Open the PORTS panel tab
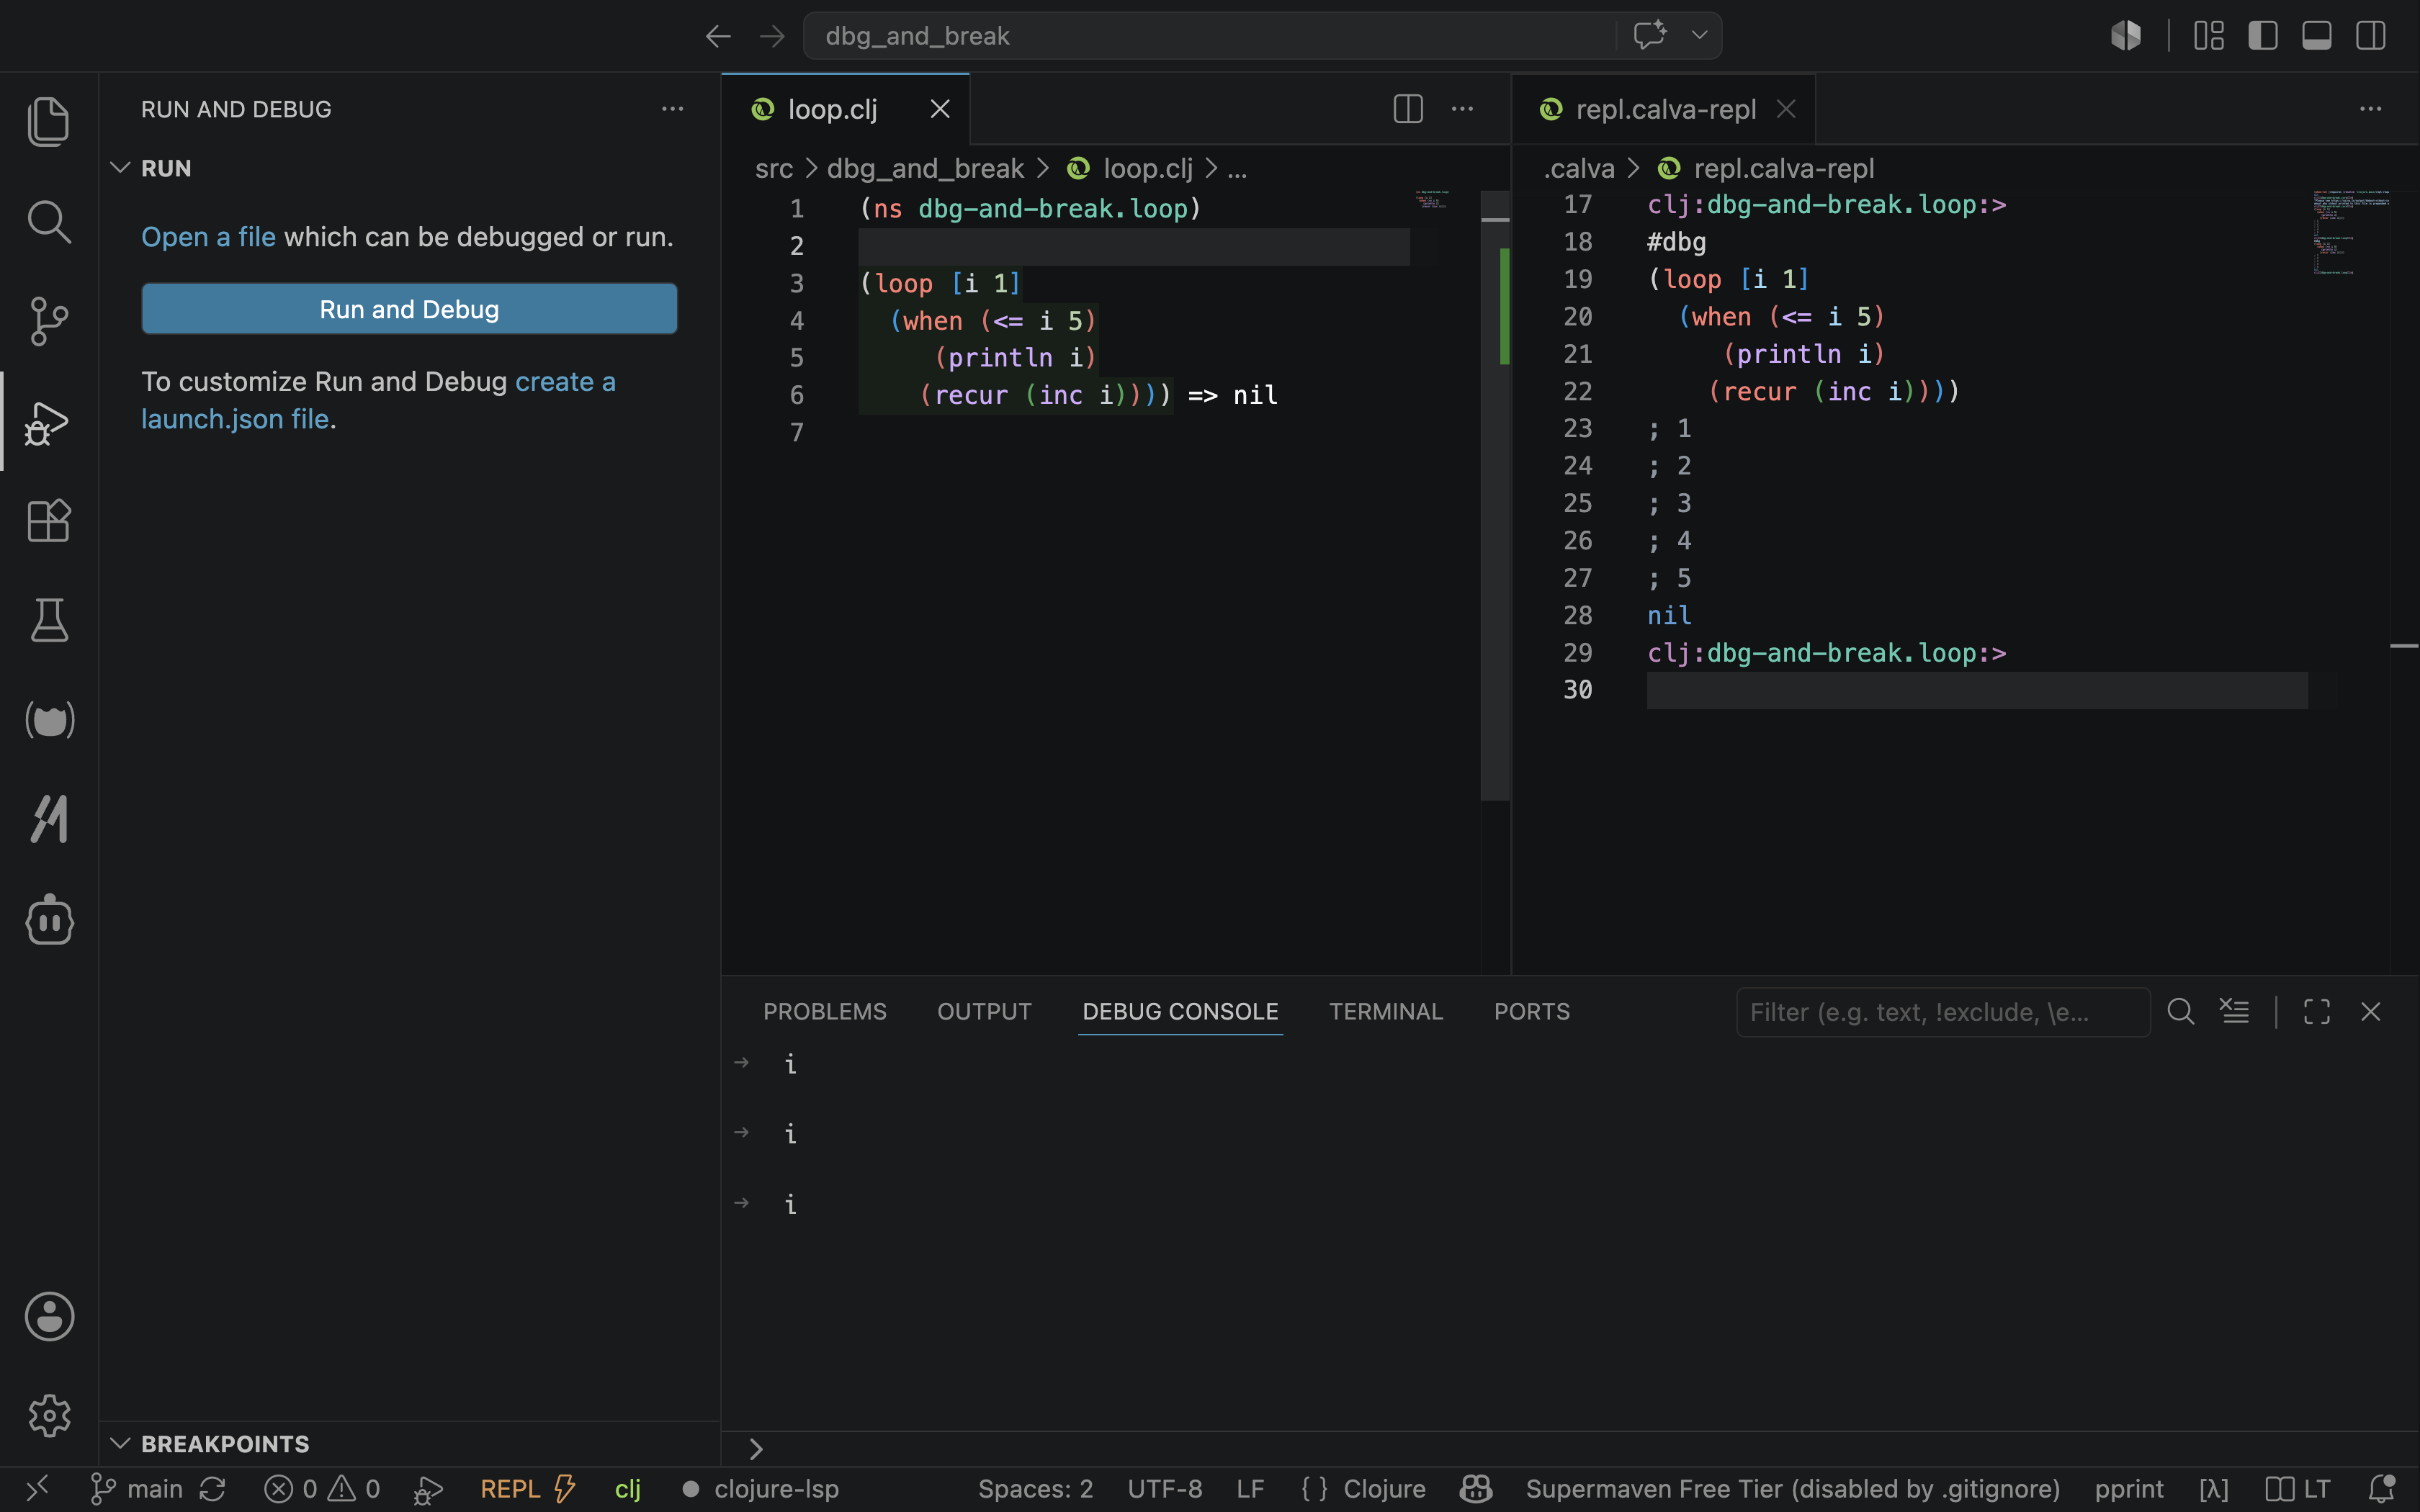The image size is (2420, 1512). 1532,1012
